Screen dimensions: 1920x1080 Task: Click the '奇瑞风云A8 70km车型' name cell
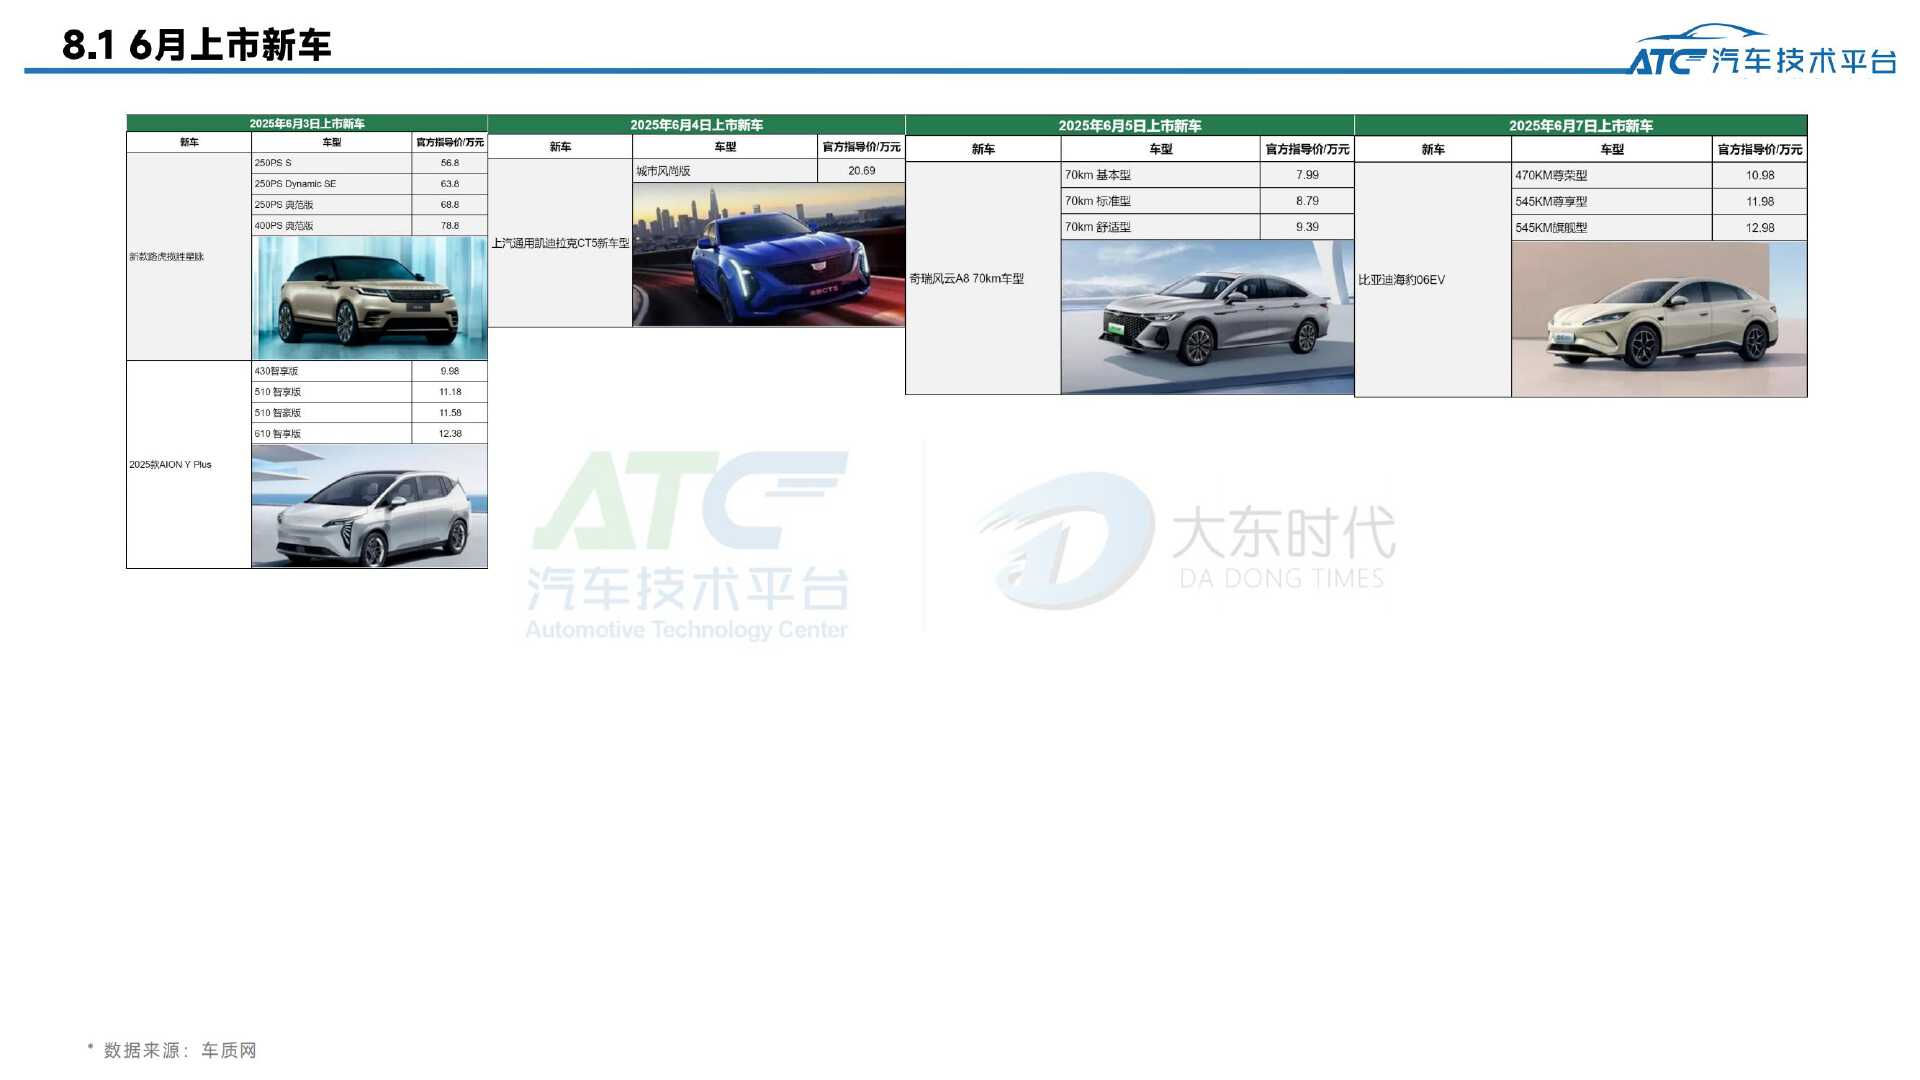tap(983, 278)
